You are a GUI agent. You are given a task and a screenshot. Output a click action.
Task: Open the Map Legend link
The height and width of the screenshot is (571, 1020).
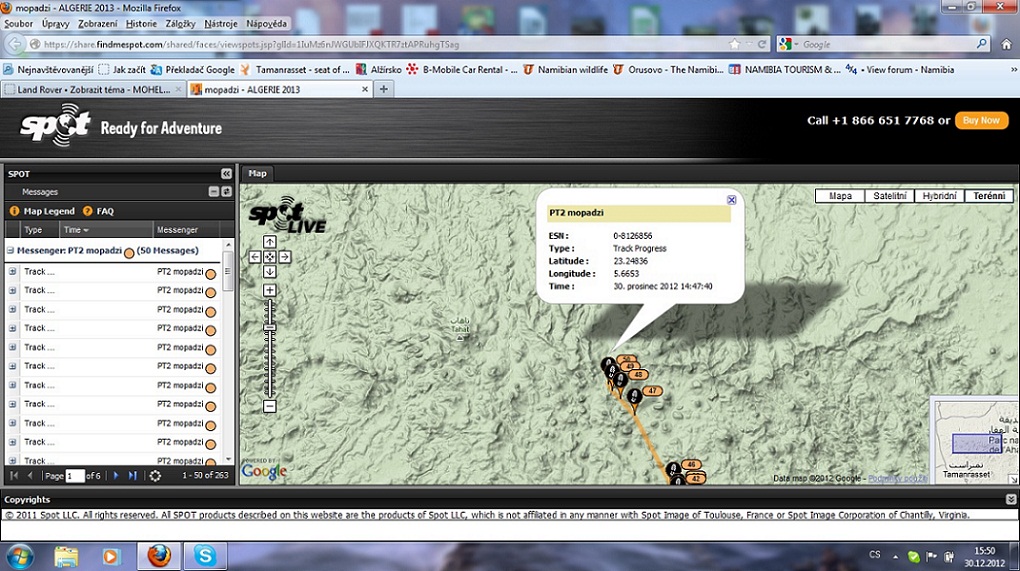[x=48, y=211]
